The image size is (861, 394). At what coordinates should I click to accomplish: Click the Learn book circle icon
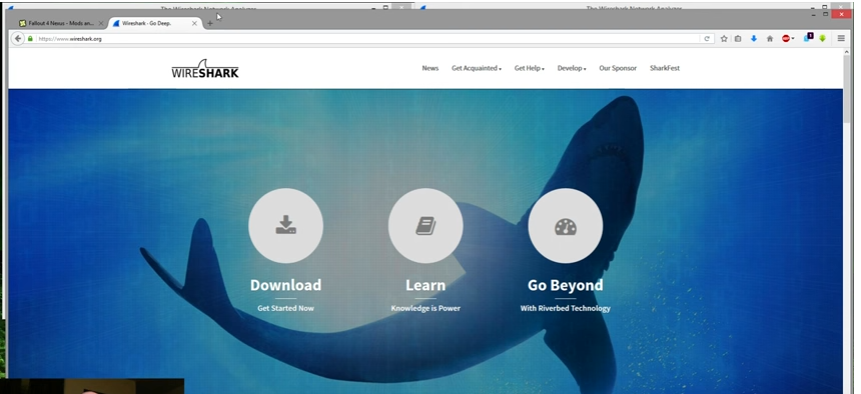pyautogui.click(x=426, y=226)
